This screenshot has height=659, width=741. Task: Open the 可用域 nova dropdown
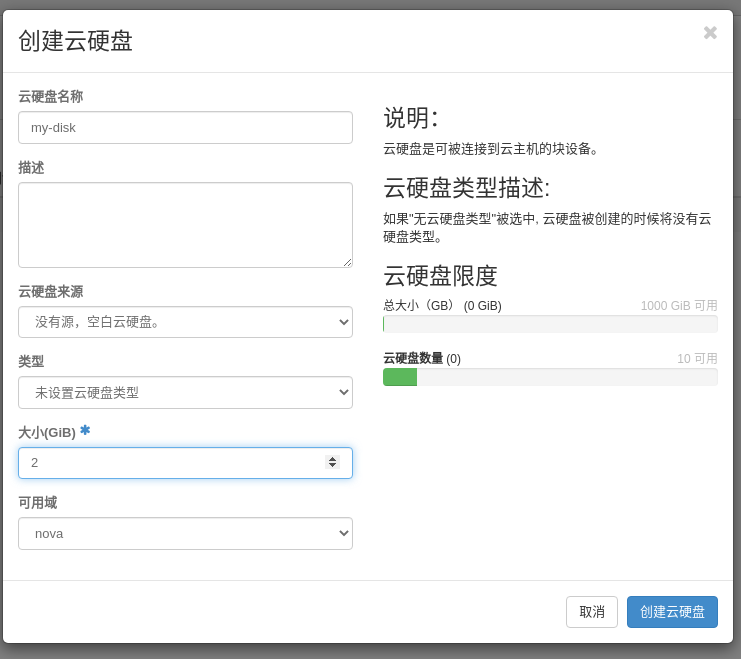185,533
